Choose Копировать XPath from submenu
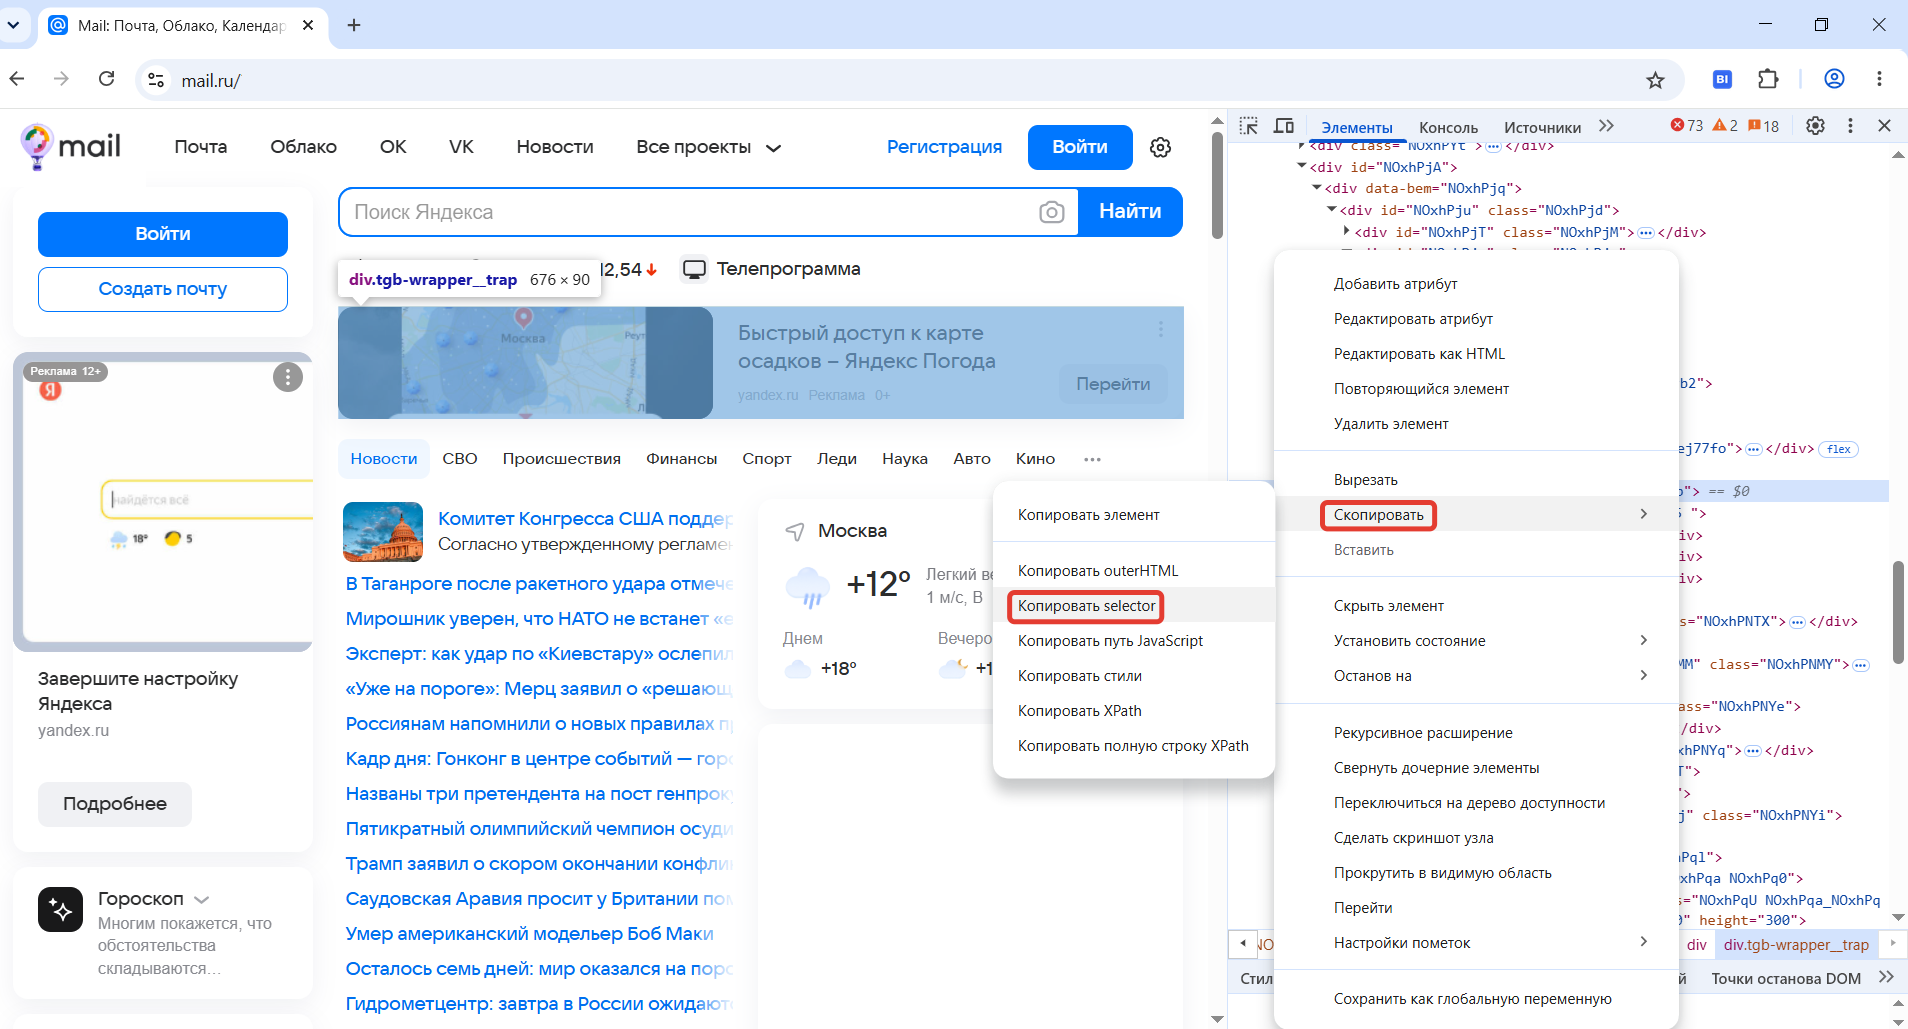The width and height of the screenshot is (1908, 1029). pos(1079,710)
